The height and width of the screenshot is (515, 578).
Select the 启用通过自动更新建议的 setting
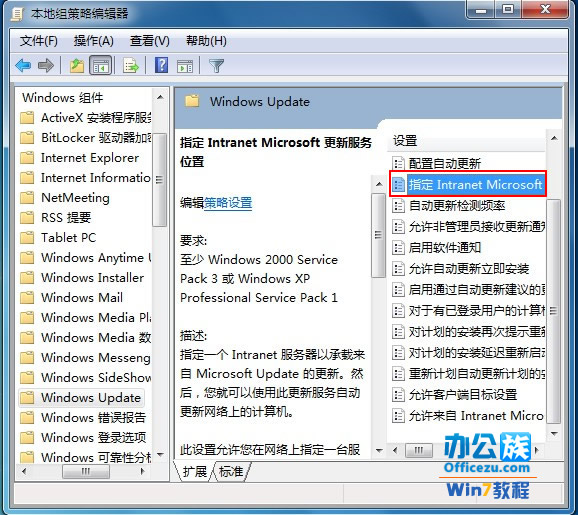[x=469, y=289]
